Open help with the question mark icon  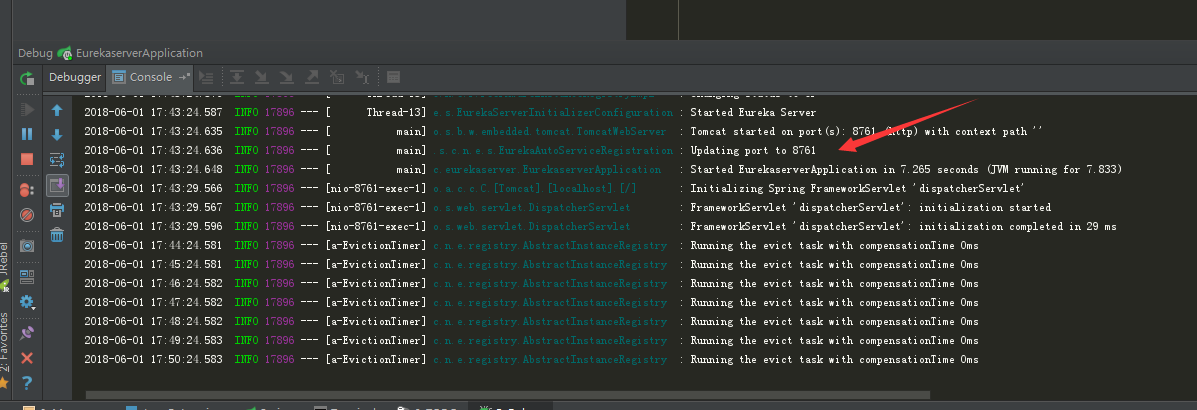(27, 383)
